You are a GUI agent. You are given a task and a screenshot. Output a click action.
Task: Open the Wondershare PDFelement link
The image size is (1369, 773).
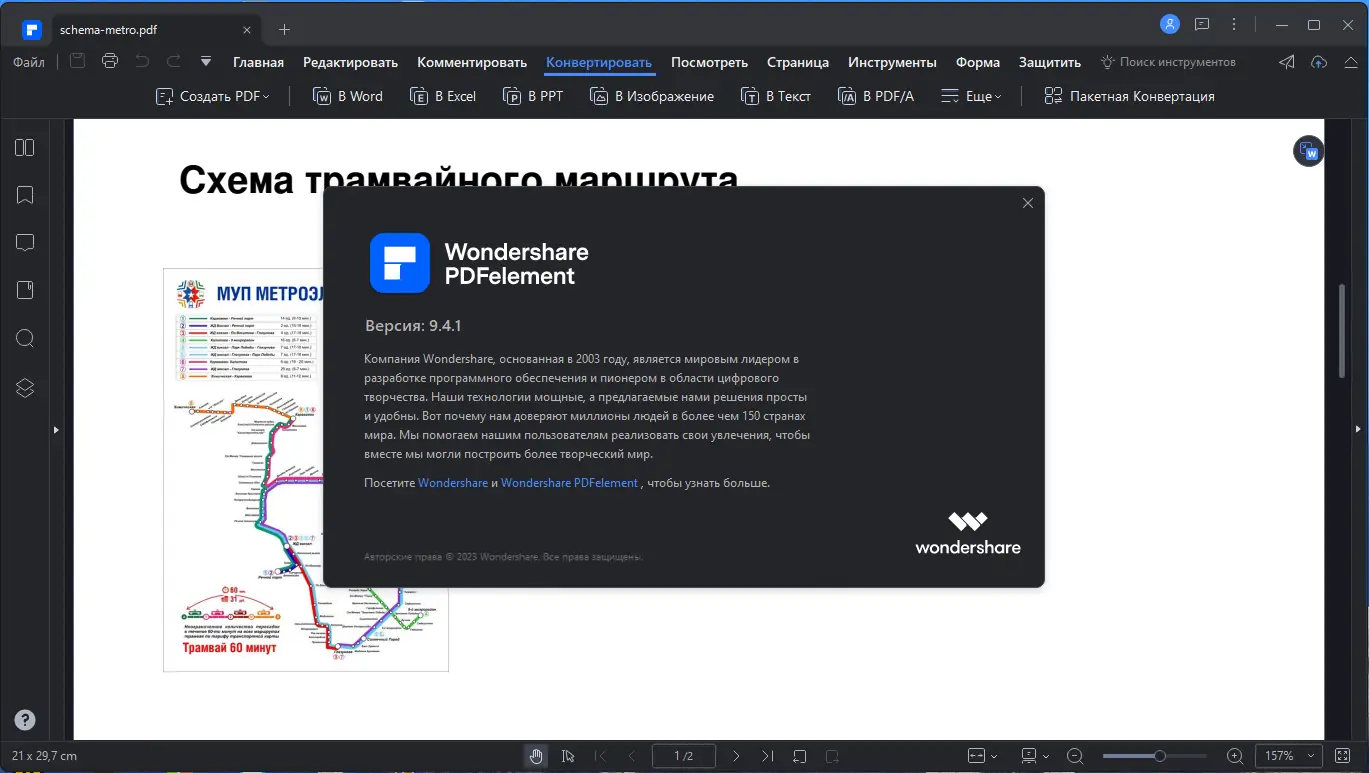point(569,483)
